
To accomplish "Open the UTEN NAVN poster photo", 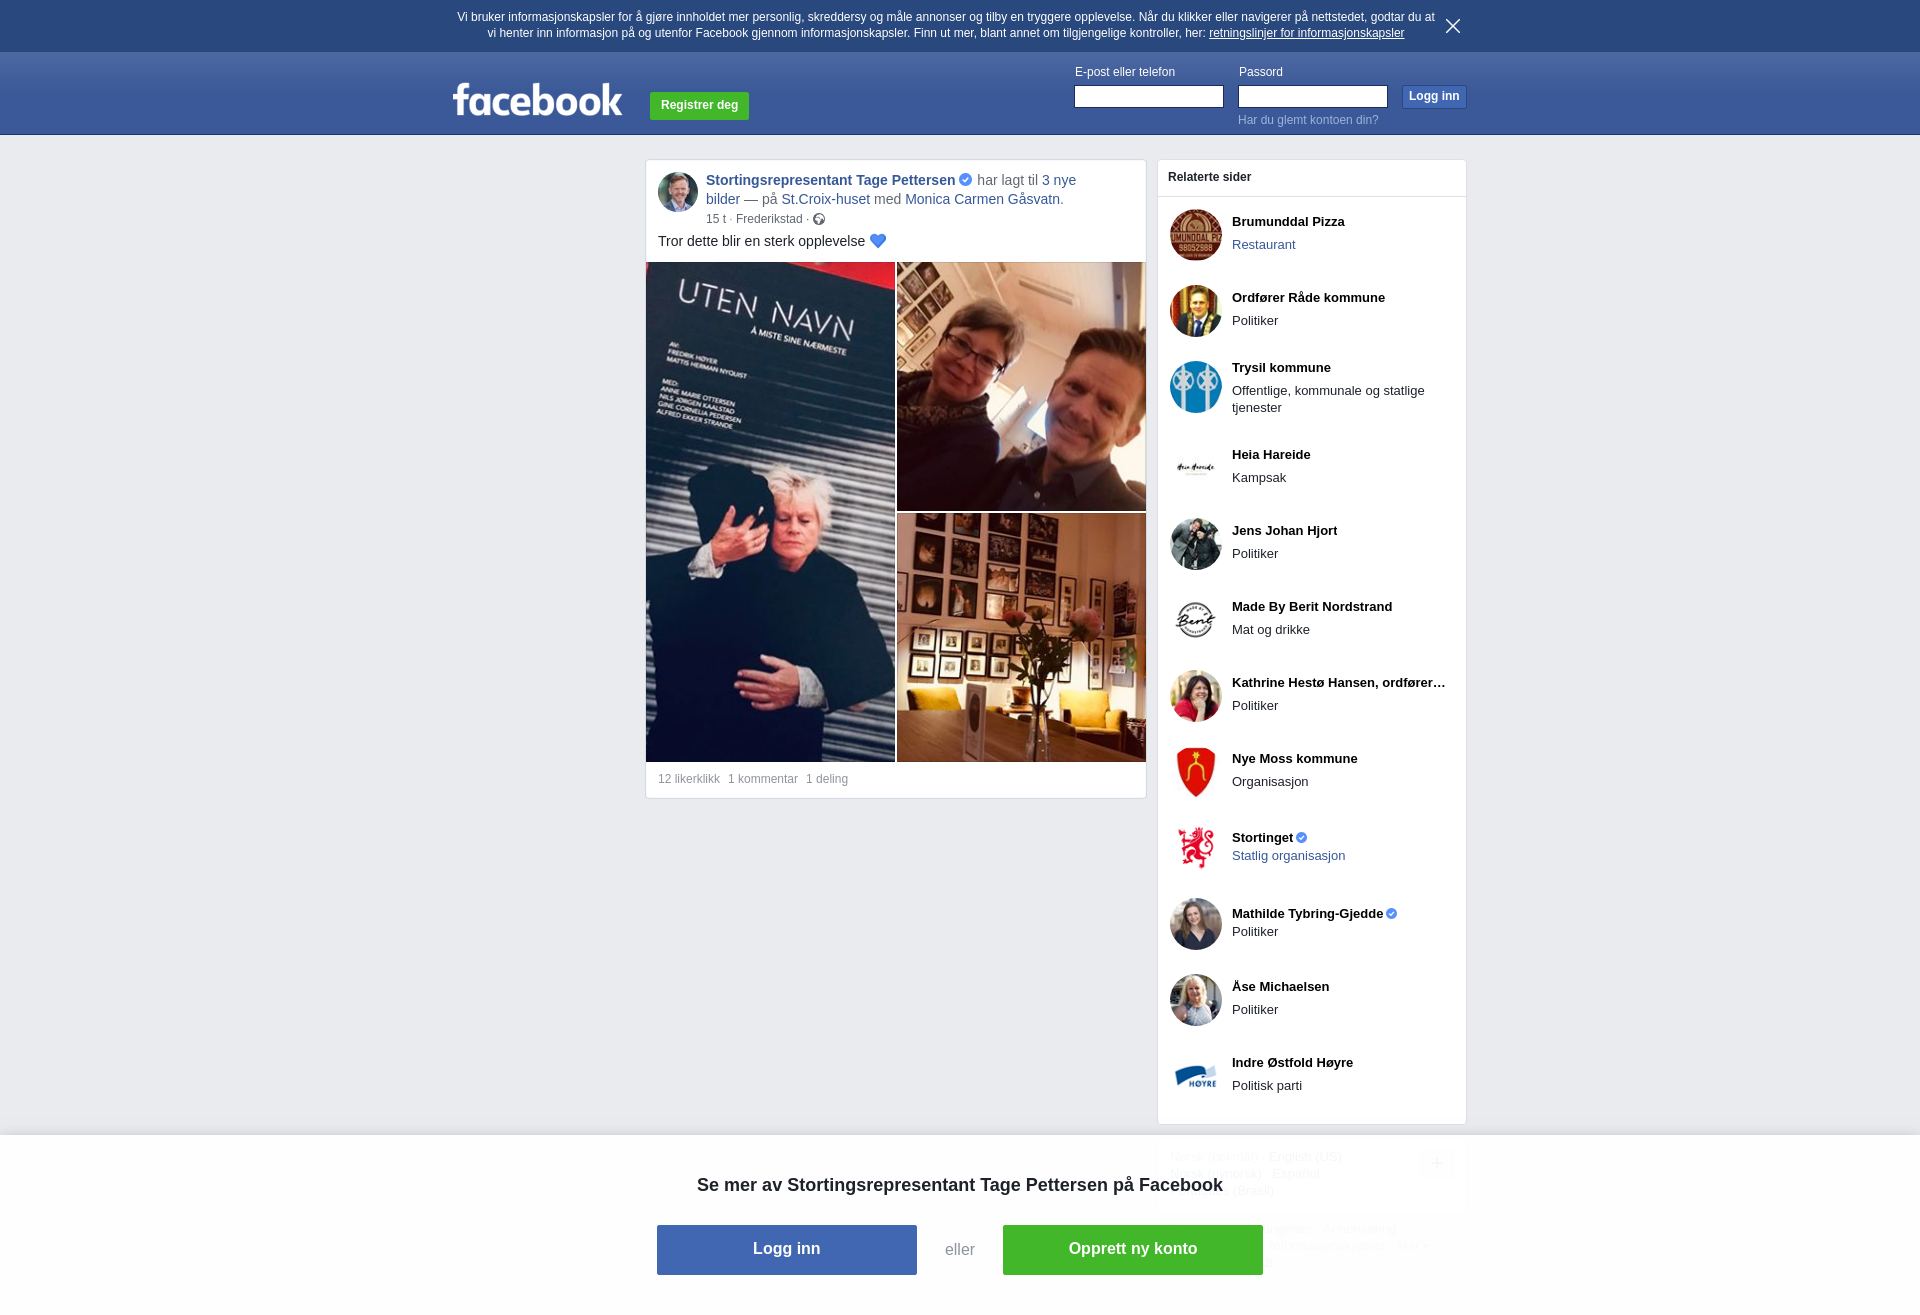I will coord(770,512).
